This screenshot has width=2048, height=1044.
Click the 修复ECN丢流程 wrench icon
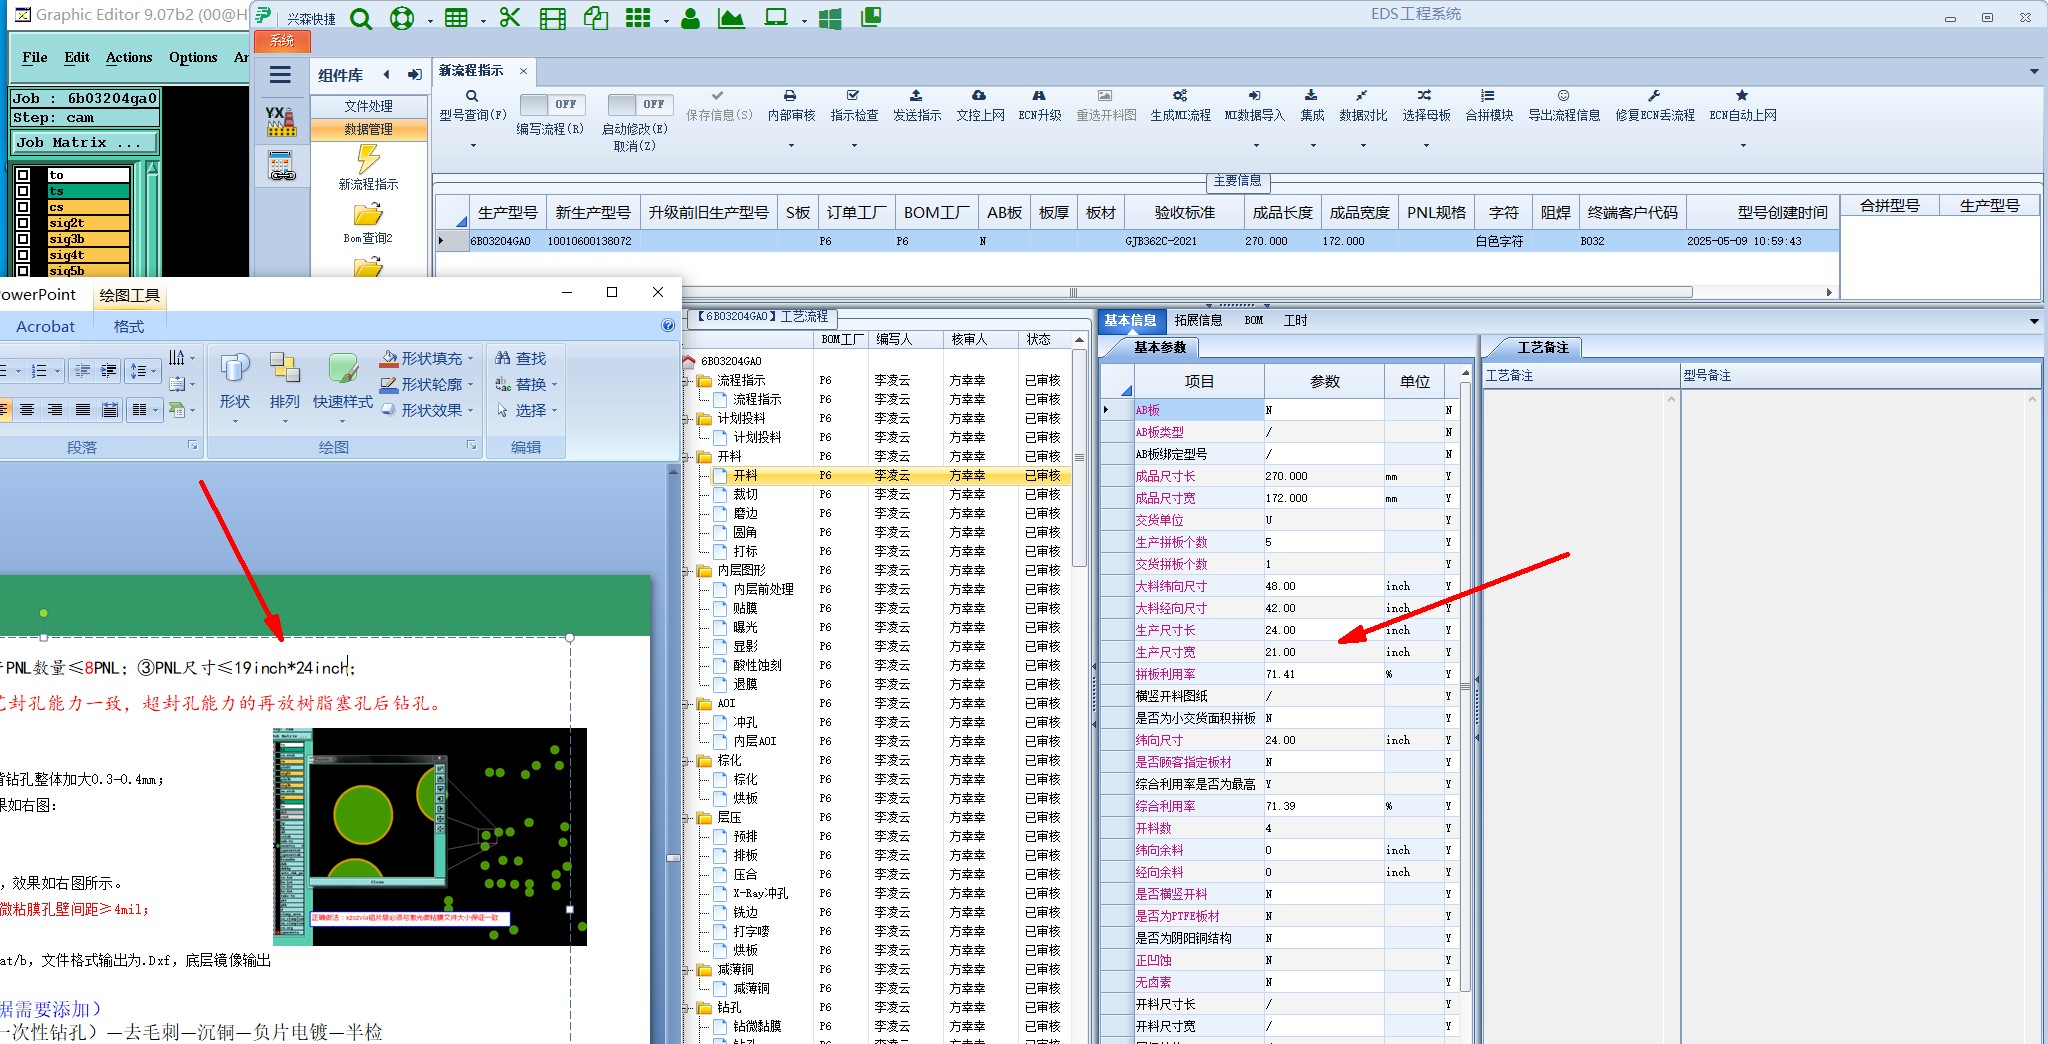(x=1654, y=96)
